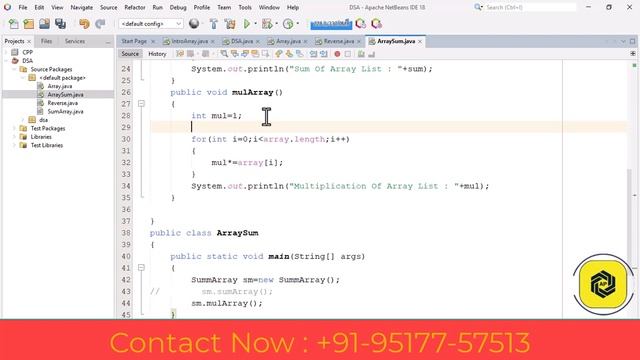
Task: Click the Comment icon in editor toolbar
Action: click(x=361, y=54)
